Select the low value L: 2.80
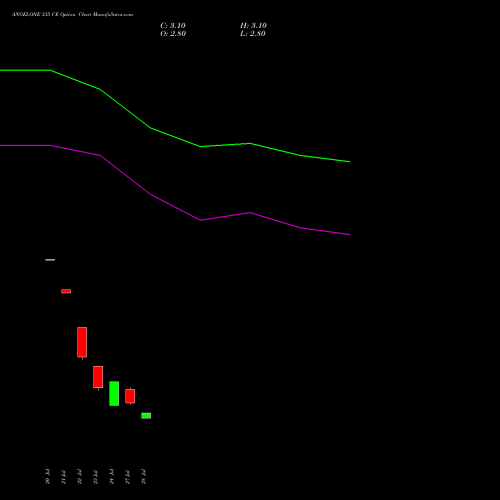Image resolution: width=500 pixels, height=500 pixels. [253, 34]
